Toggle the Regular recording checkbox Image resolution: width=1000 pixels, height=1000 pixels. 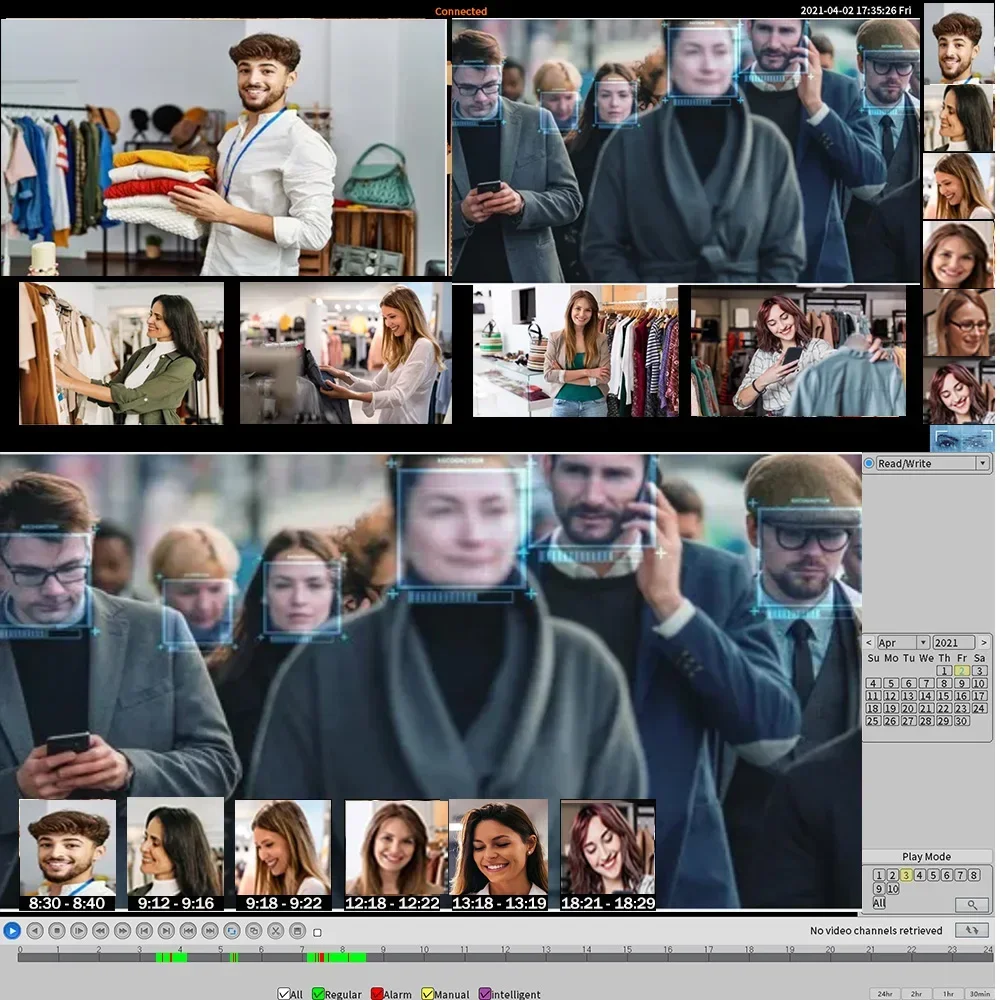318,994
